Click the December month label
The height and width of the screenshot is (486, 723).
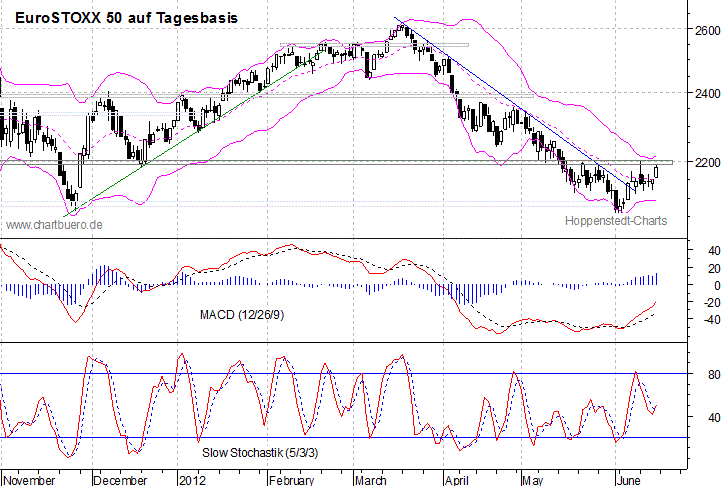click(x=120, y=480)
